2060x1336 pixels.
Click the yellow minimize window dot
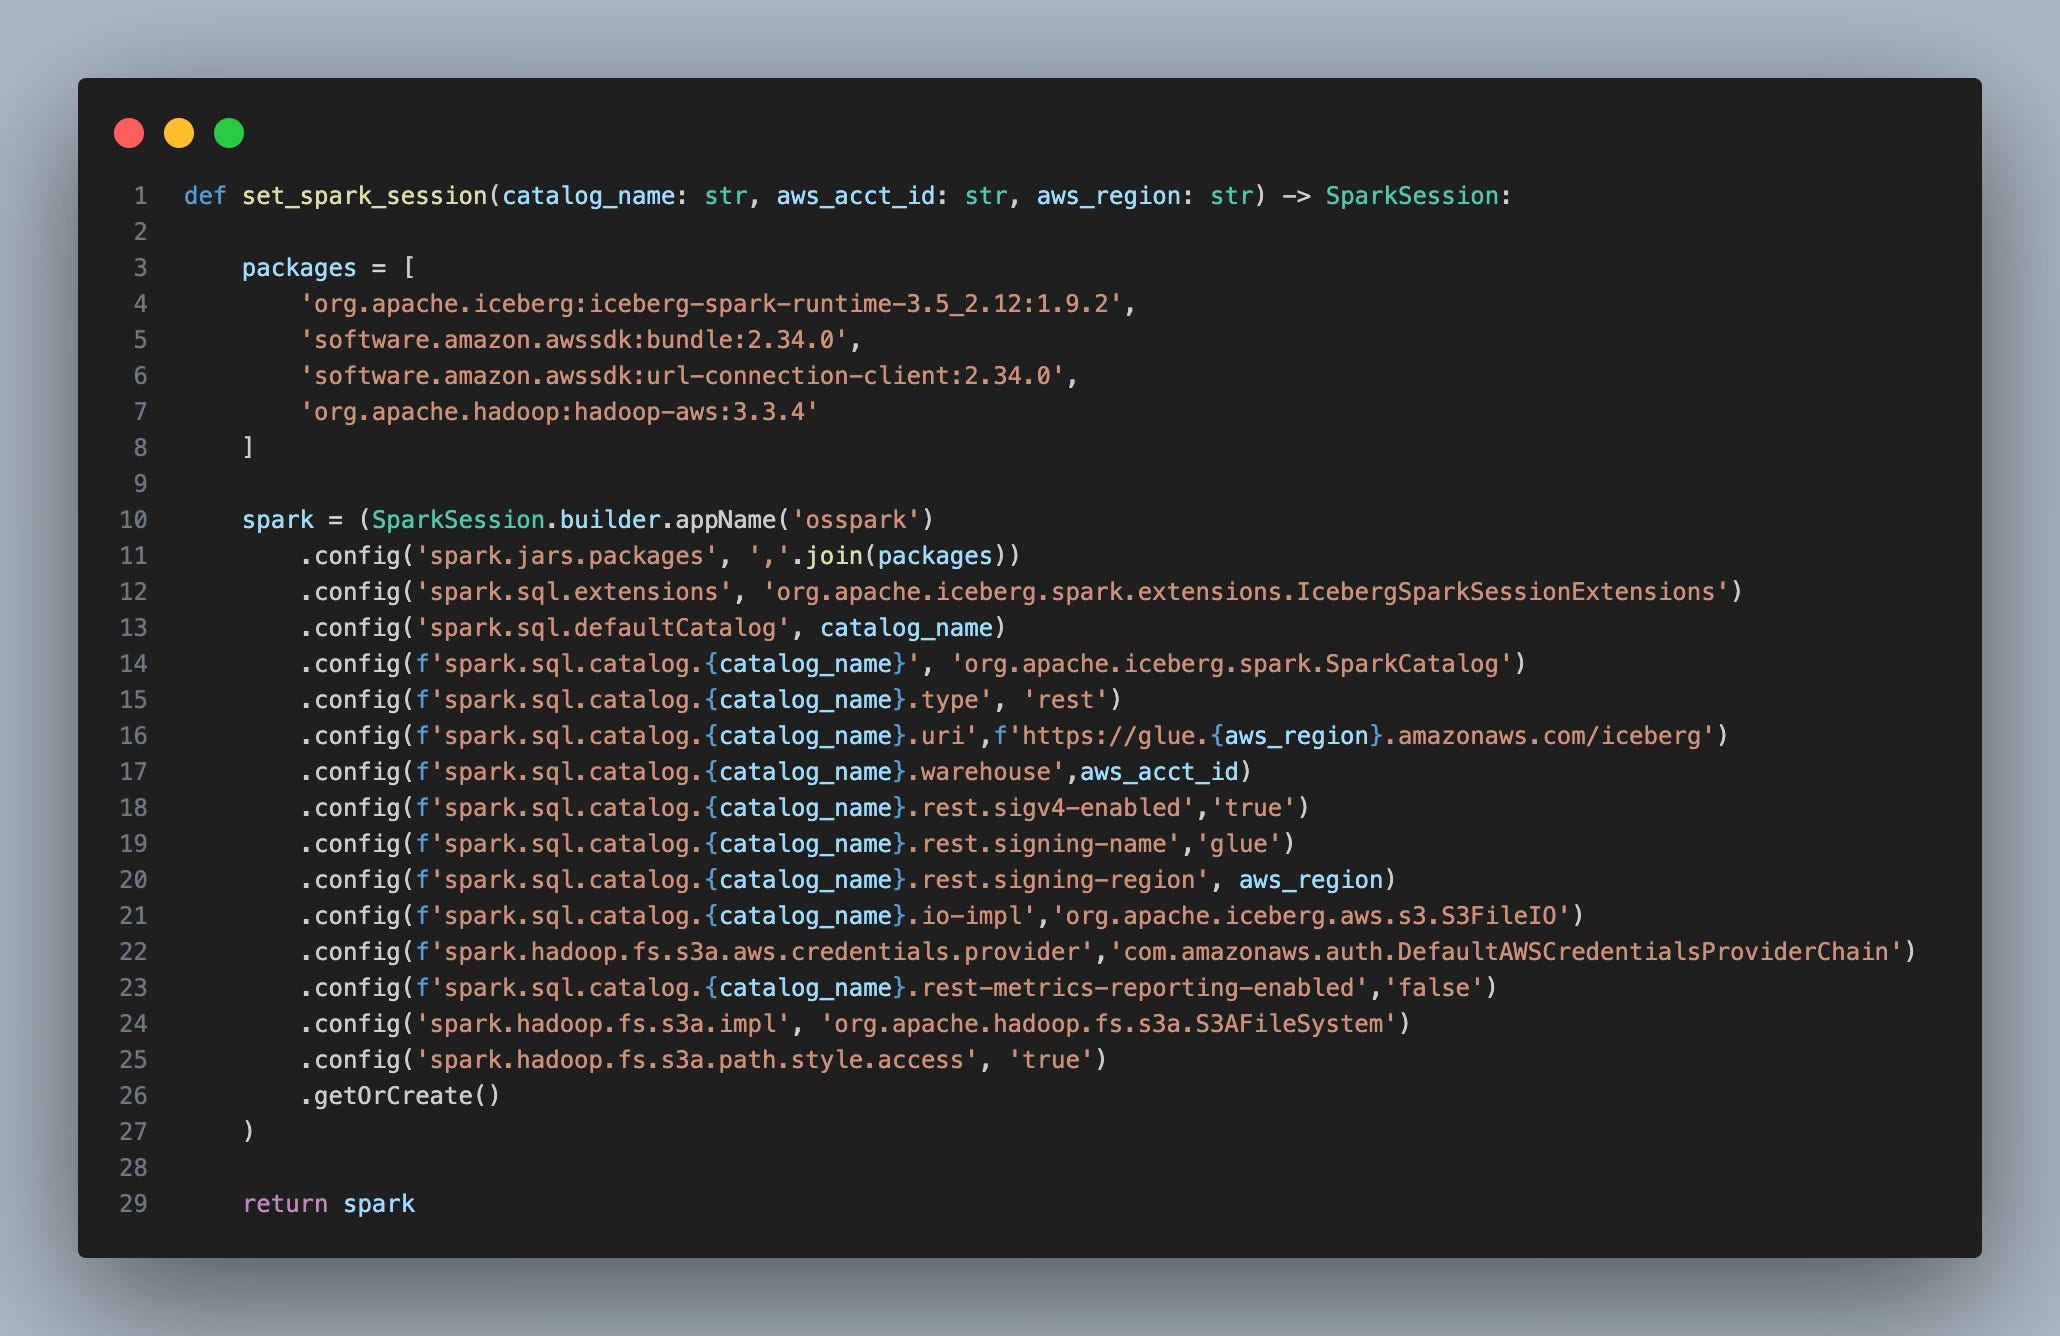[x=179, y=133]
